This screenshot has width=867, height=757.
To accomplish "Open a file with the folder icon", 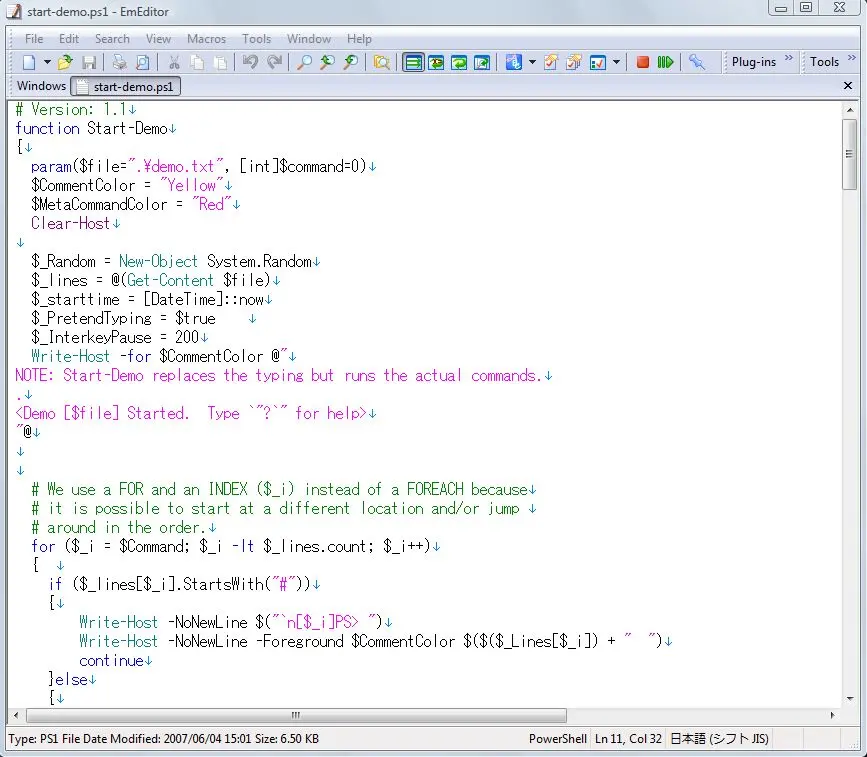I will point(65,62).
